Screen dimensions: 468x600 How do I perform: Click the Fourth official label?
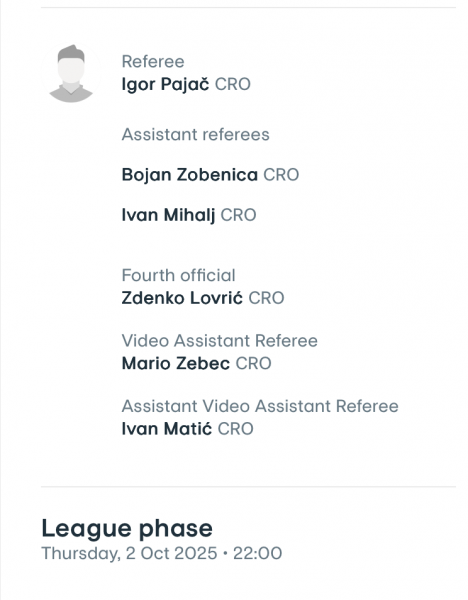point(178,276)
